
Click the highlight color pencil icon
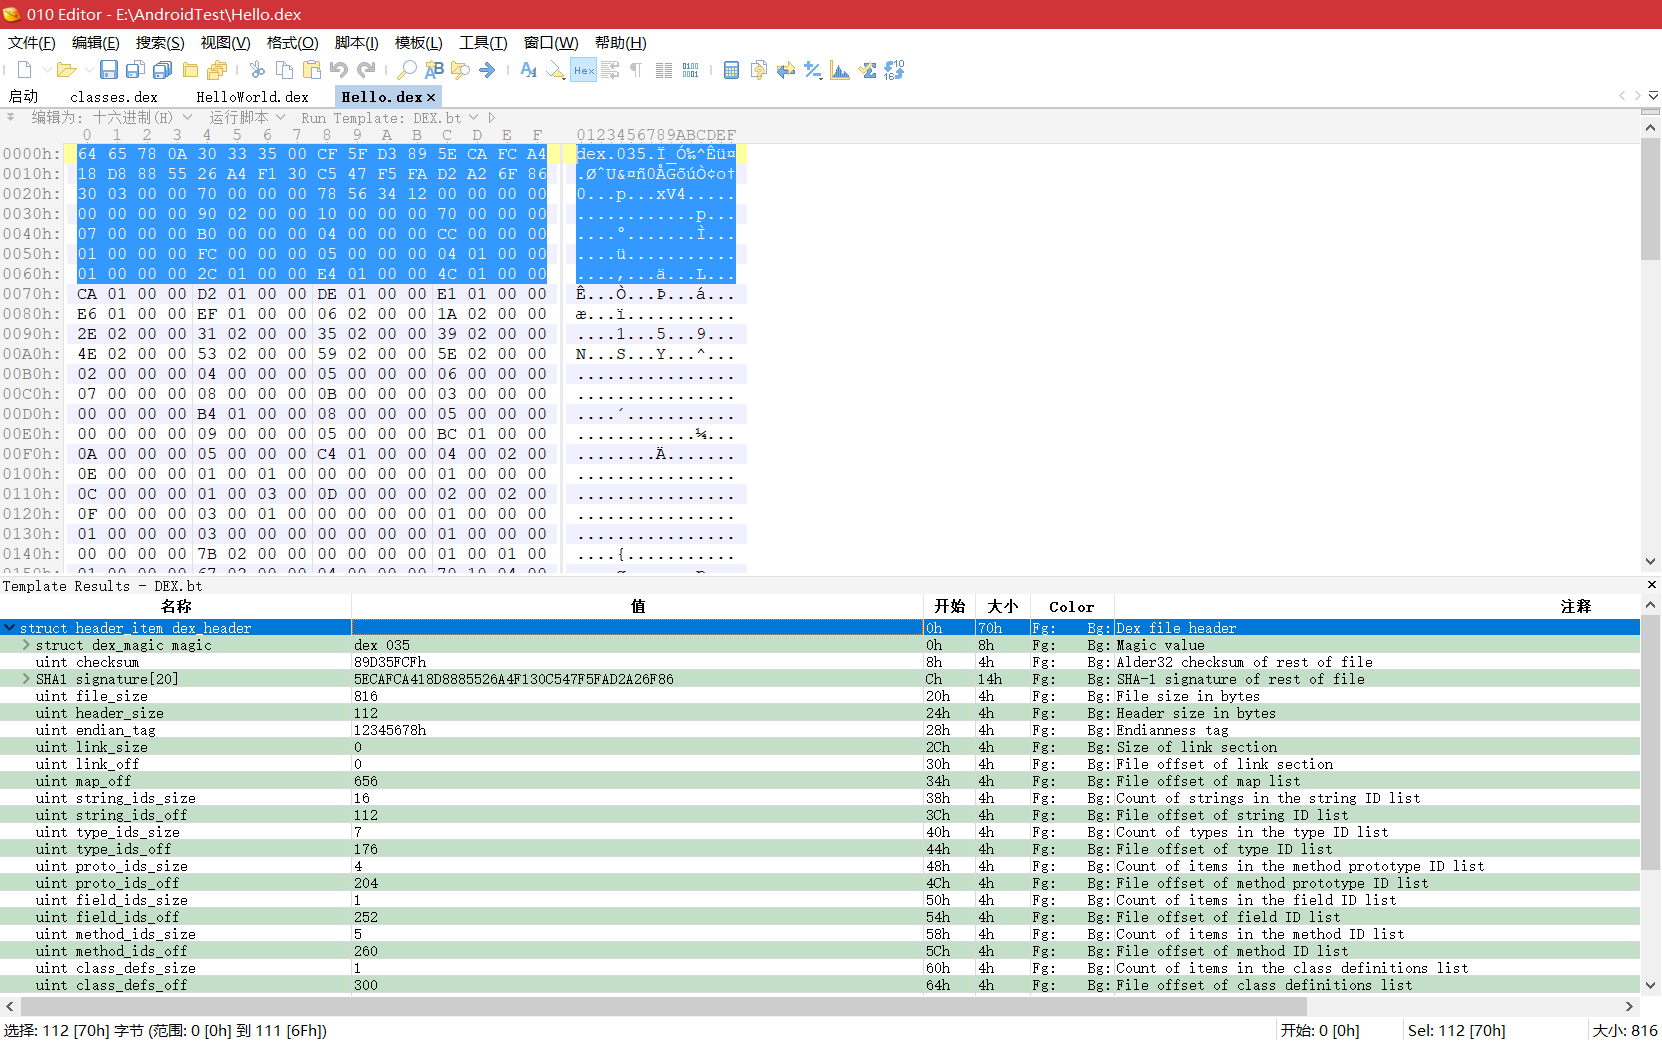[x=556, y=70]
